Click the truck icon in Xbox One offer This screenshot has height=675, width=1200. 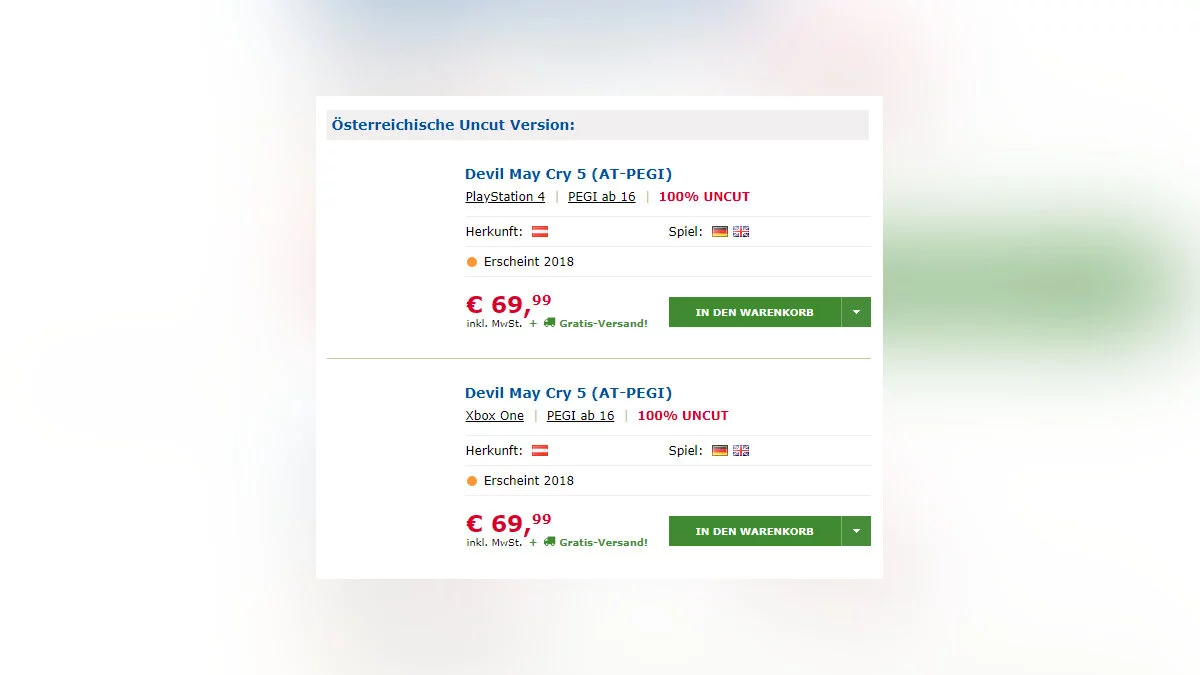pos(549,542)
